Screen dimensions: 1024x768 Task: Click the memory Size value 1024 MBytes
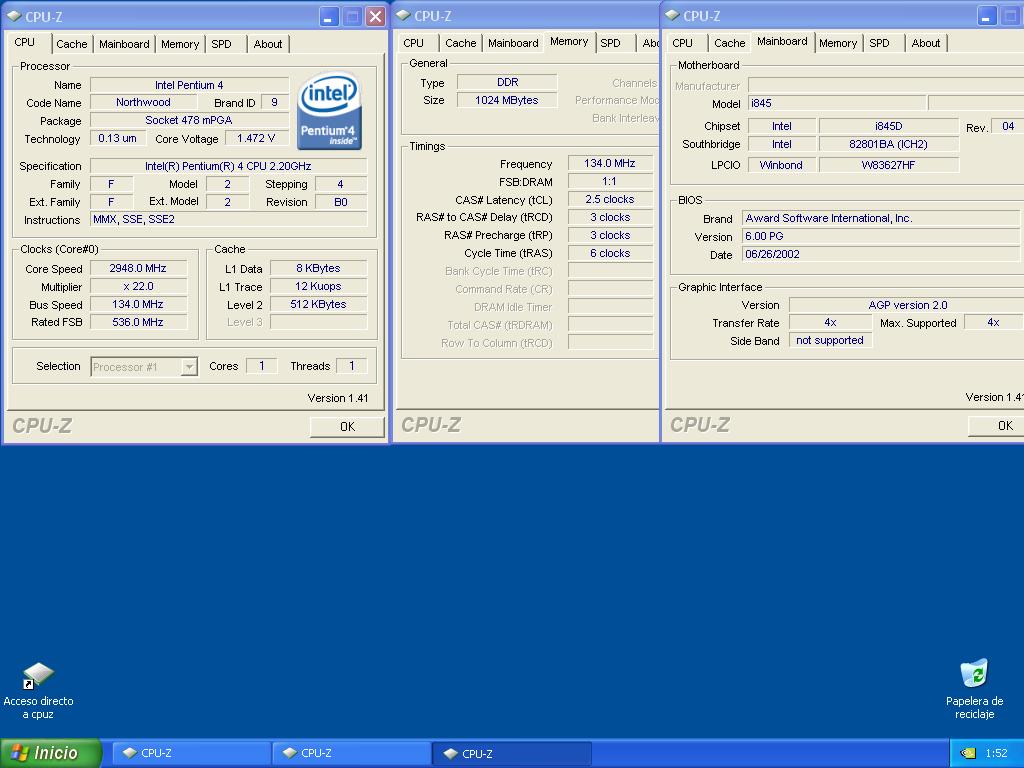point(507,100)
